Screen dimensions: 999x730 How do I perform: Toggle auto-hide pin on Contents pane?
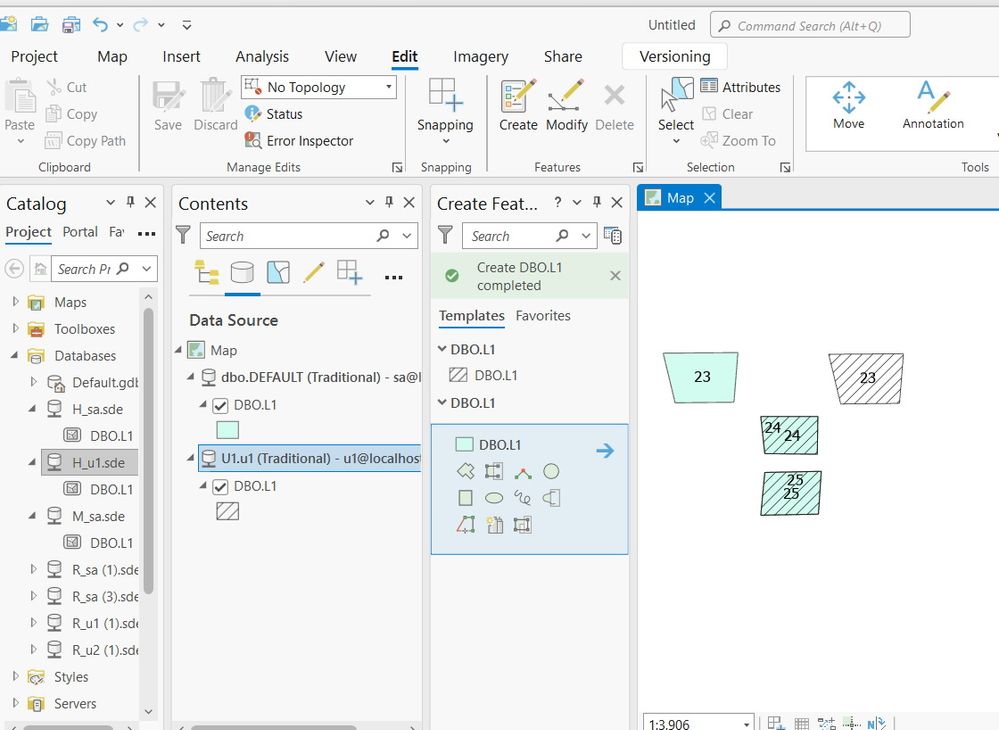[x=389, y=203]
